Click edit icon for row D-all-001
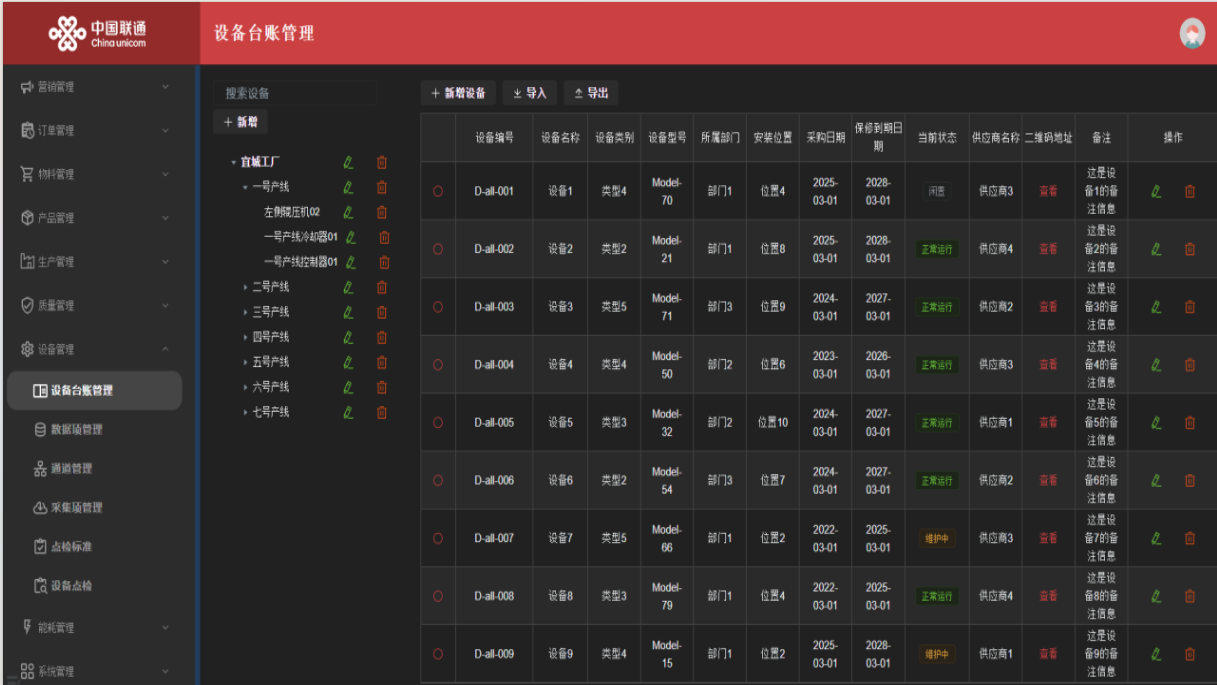Image resolution: width=1217 pixels, height=685 pixels. click(1156, 191)
